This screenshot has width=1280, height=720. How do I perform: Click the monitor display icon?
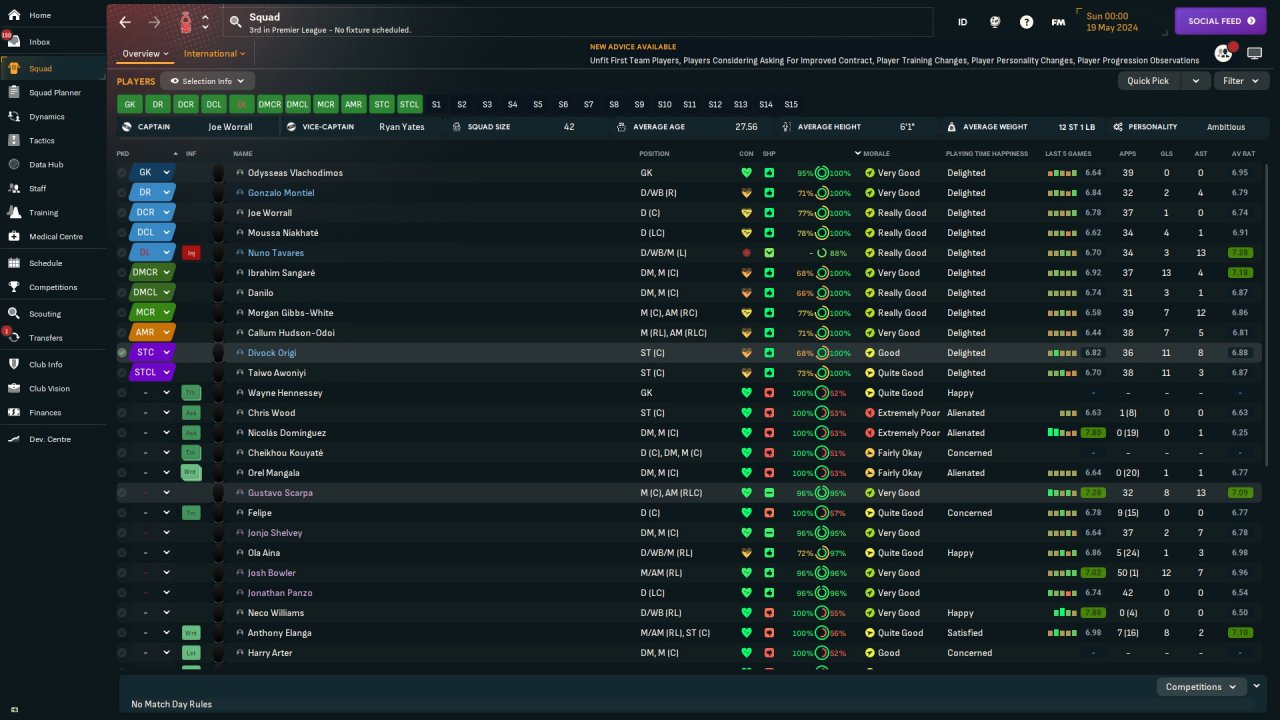1254,53
